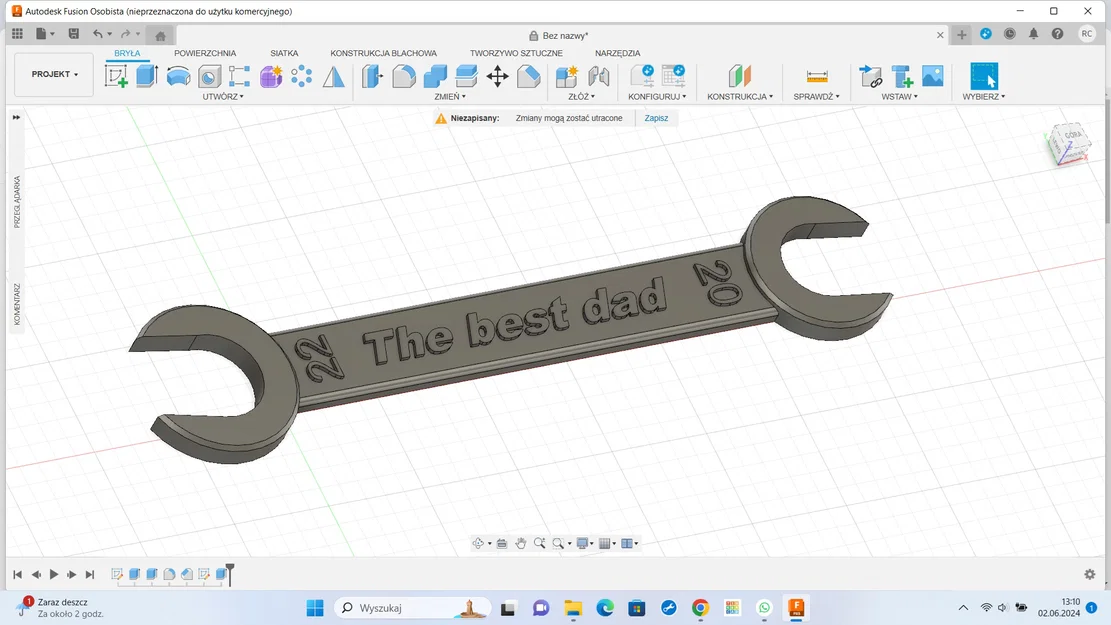Select the Split Body tool
The height and width of the screenshot is (625, 1111).
click(x=466, y=77)
